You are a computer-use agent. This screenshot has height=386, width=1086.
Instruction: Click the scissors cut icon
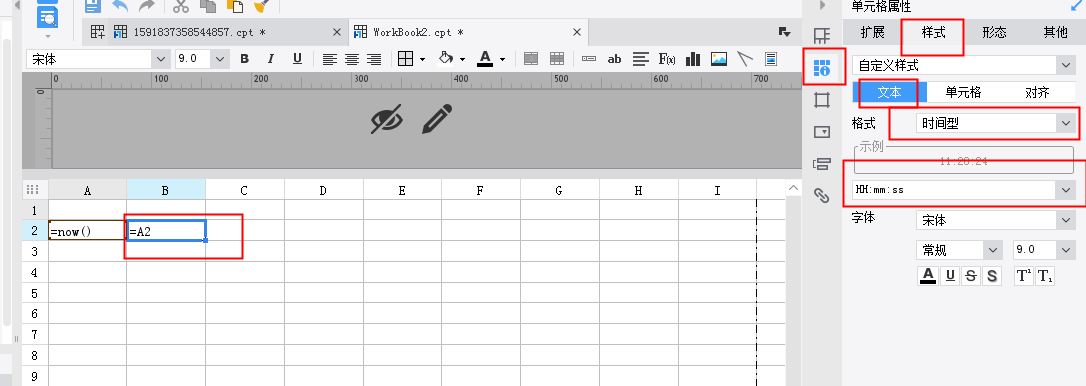(181, 6)
